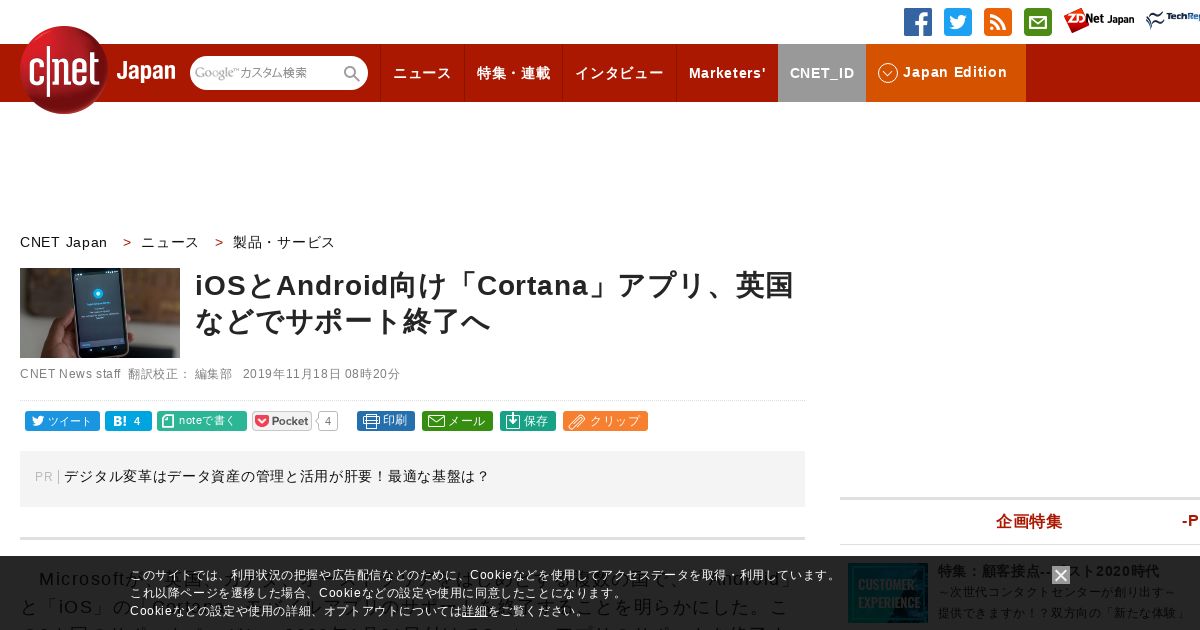
Task: Click the Pocket count bubble showing 4
Action: [x=328, y=421]
